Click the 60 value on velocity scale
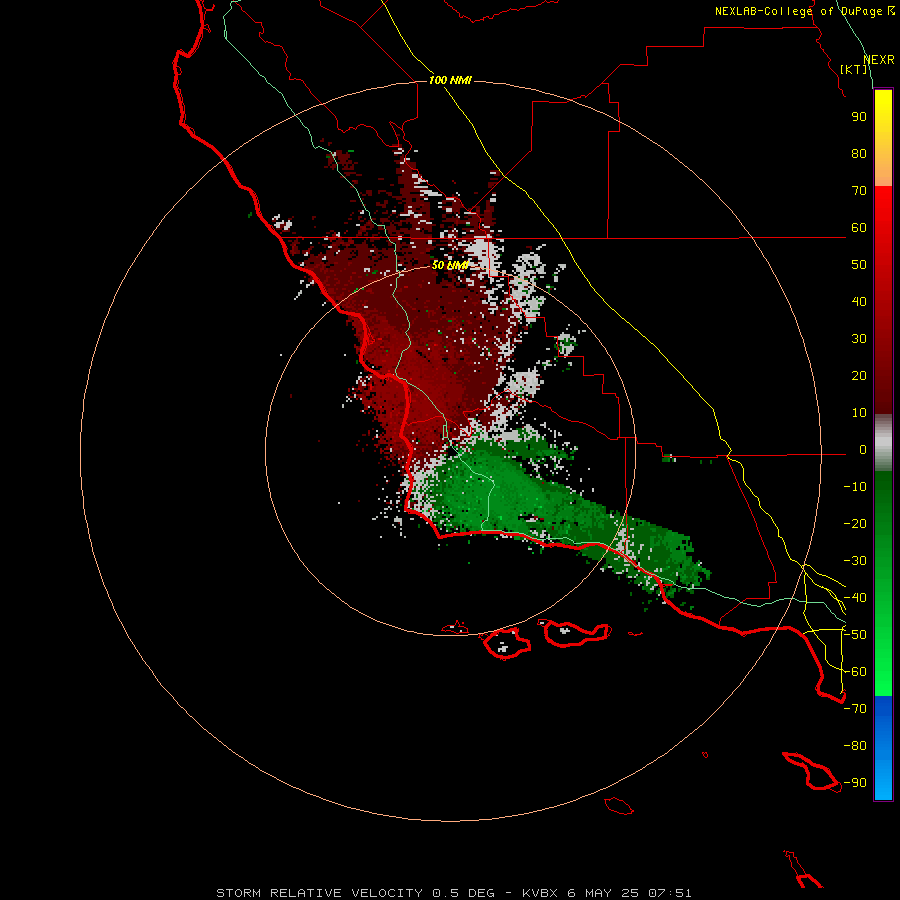 pos(859,228)
